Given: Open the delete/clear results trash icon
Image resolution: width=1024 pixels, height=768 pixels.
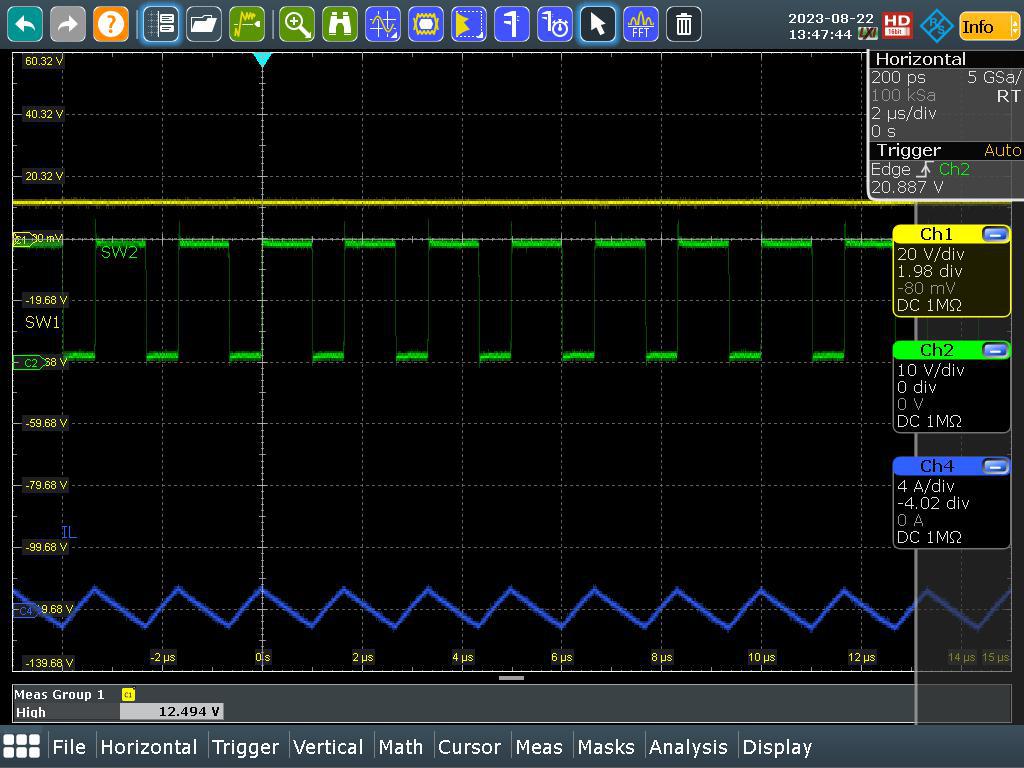Looking at the screenshot, I should pyautogui.click(x=683, y=24).
